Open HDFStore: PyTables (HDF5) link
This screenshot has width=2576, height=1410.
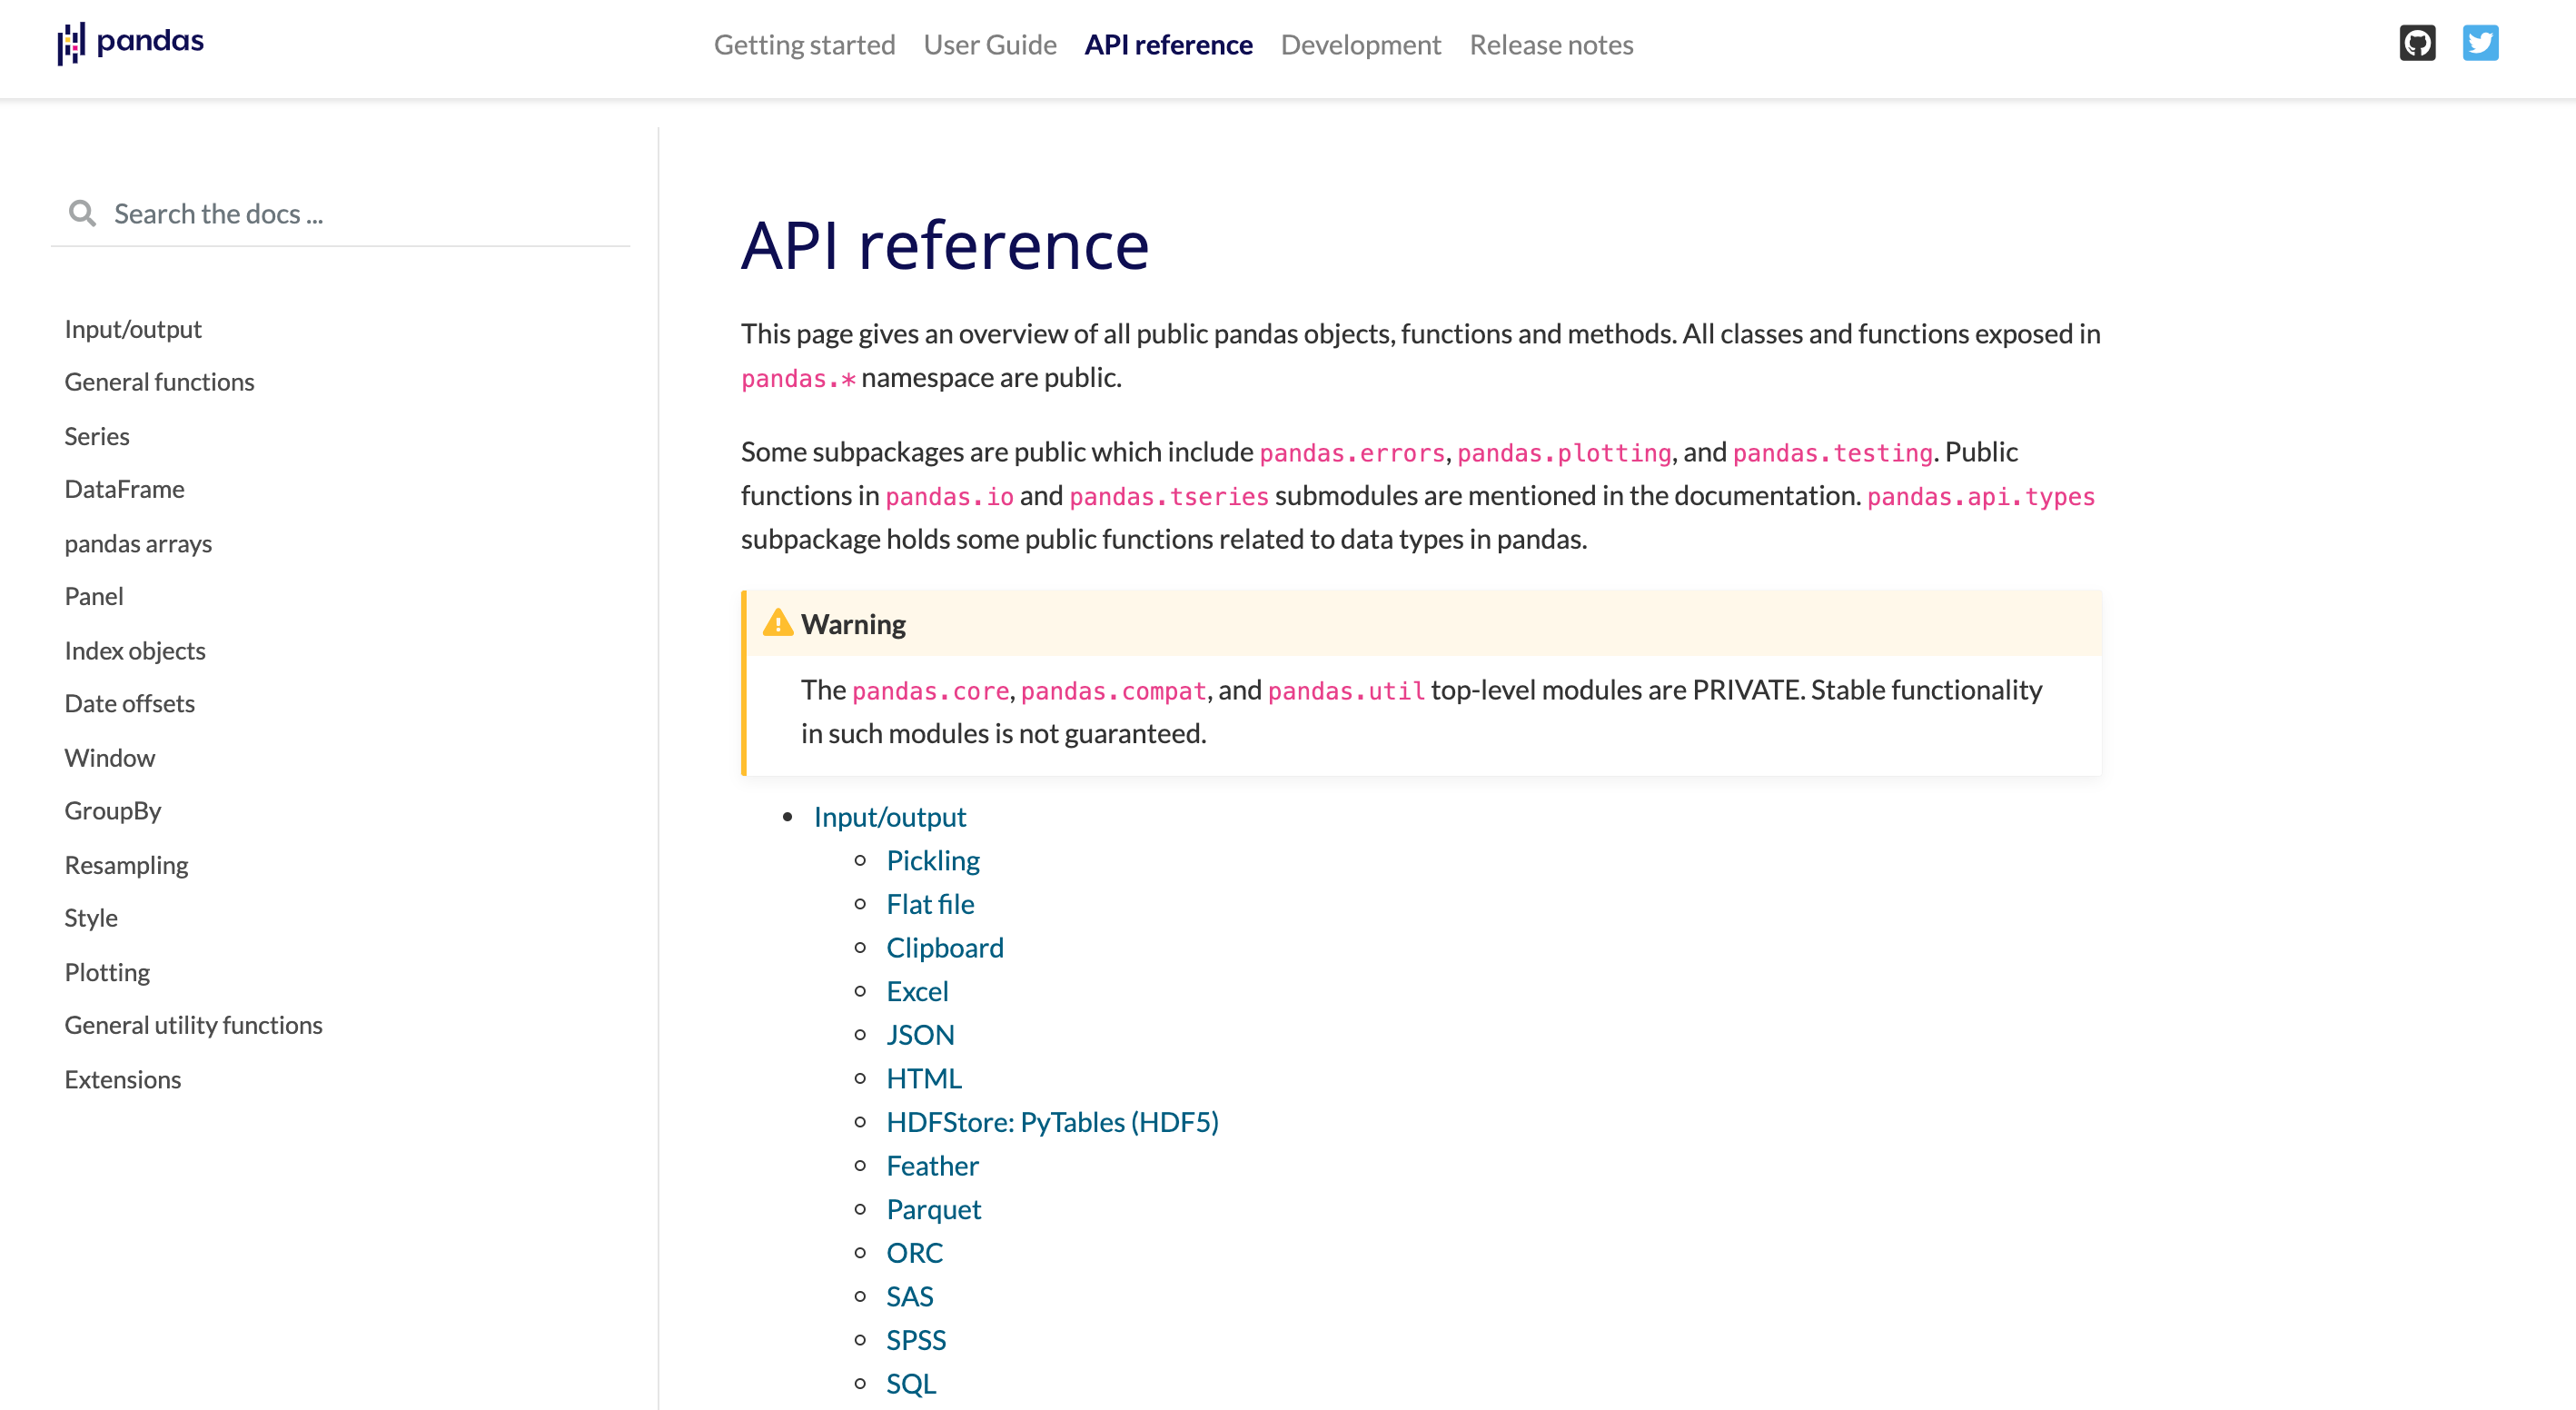coord(1052,1121)
